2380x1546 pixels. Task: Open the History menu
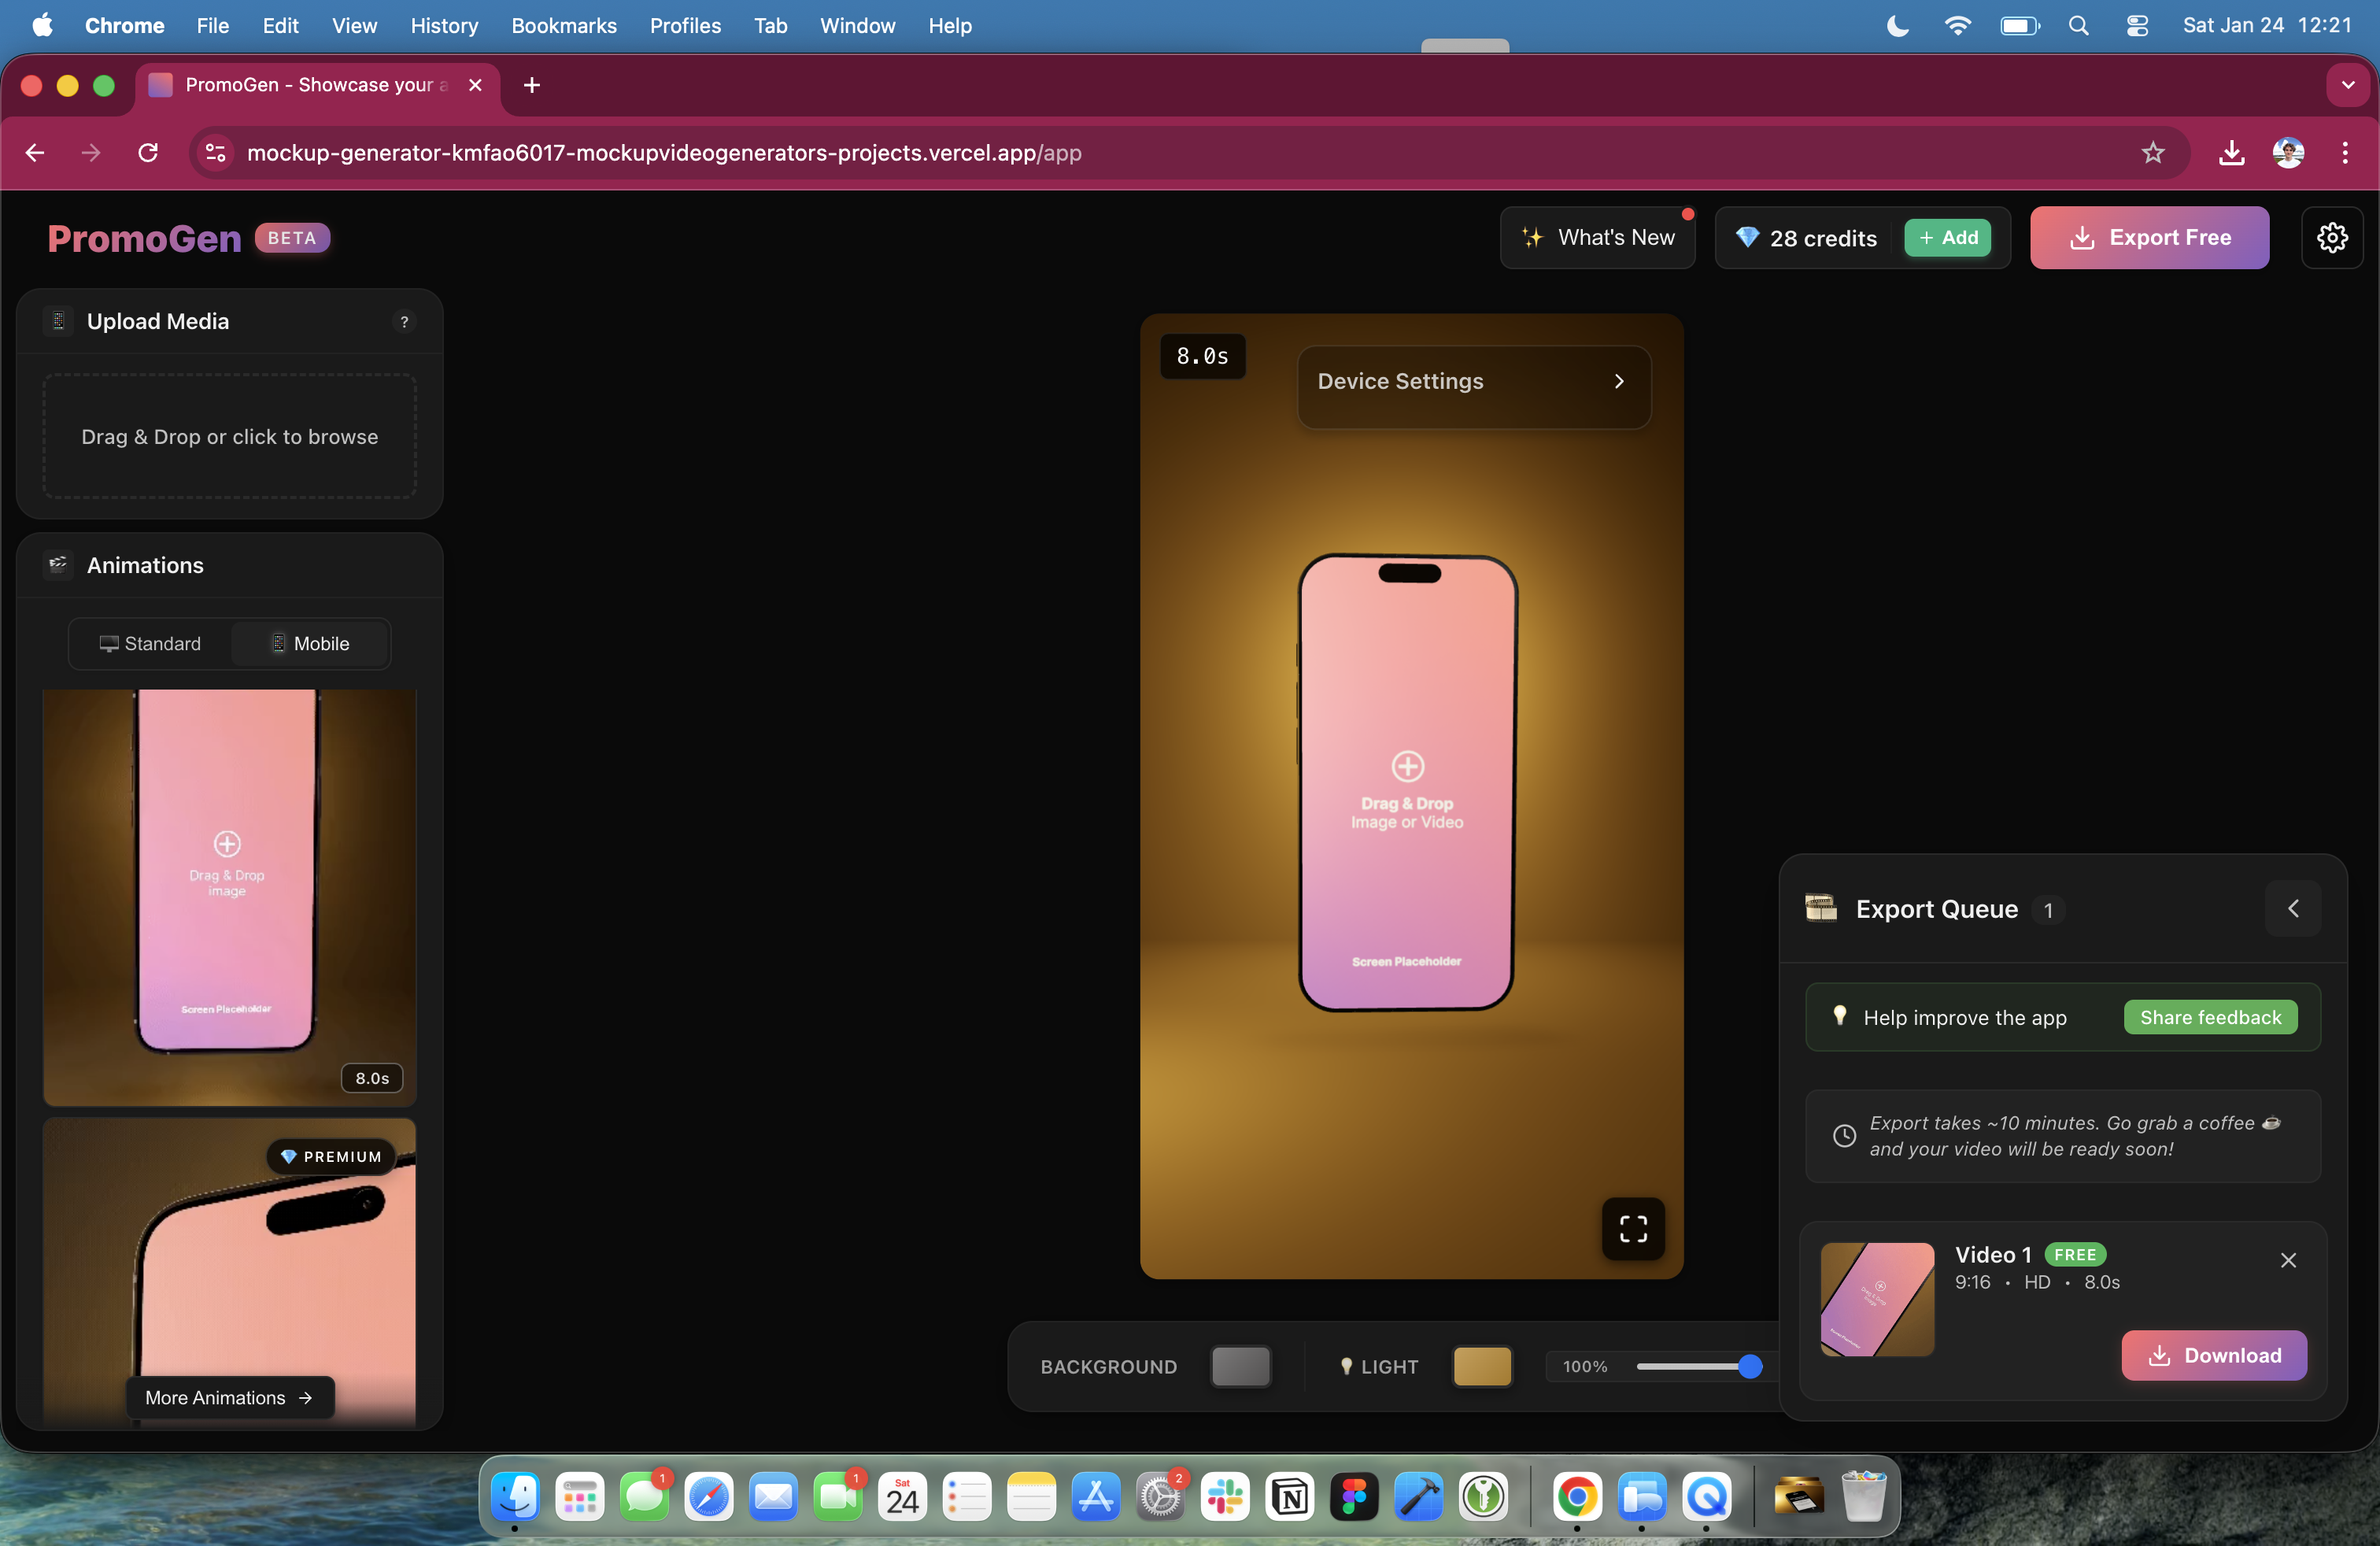click(444, 26)
